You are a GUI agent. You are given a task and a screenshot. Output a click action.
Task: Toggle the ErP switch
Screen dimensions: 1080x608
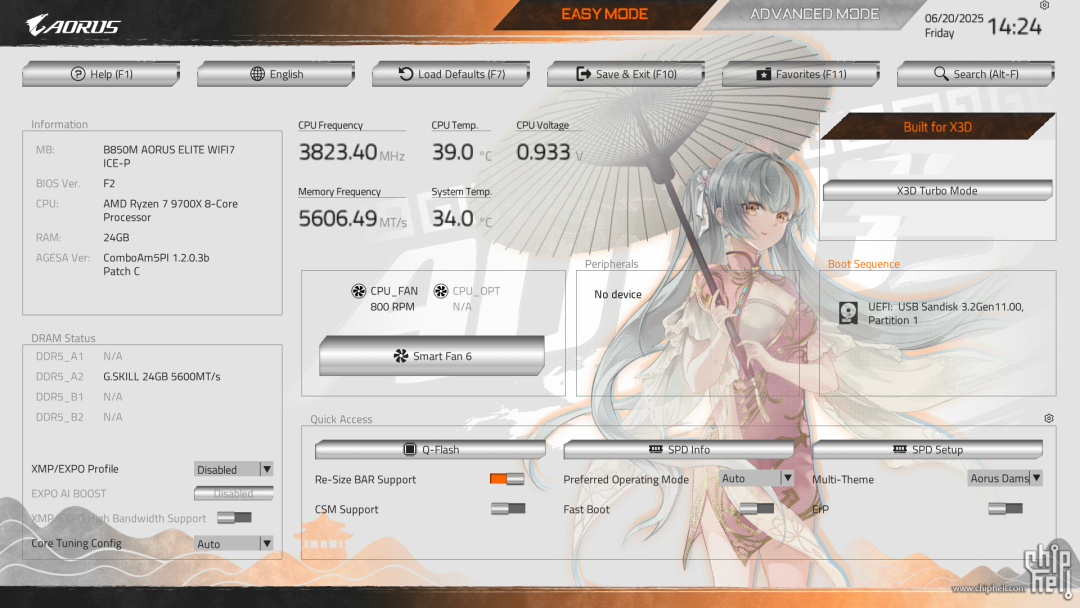tap(1006, 509)
